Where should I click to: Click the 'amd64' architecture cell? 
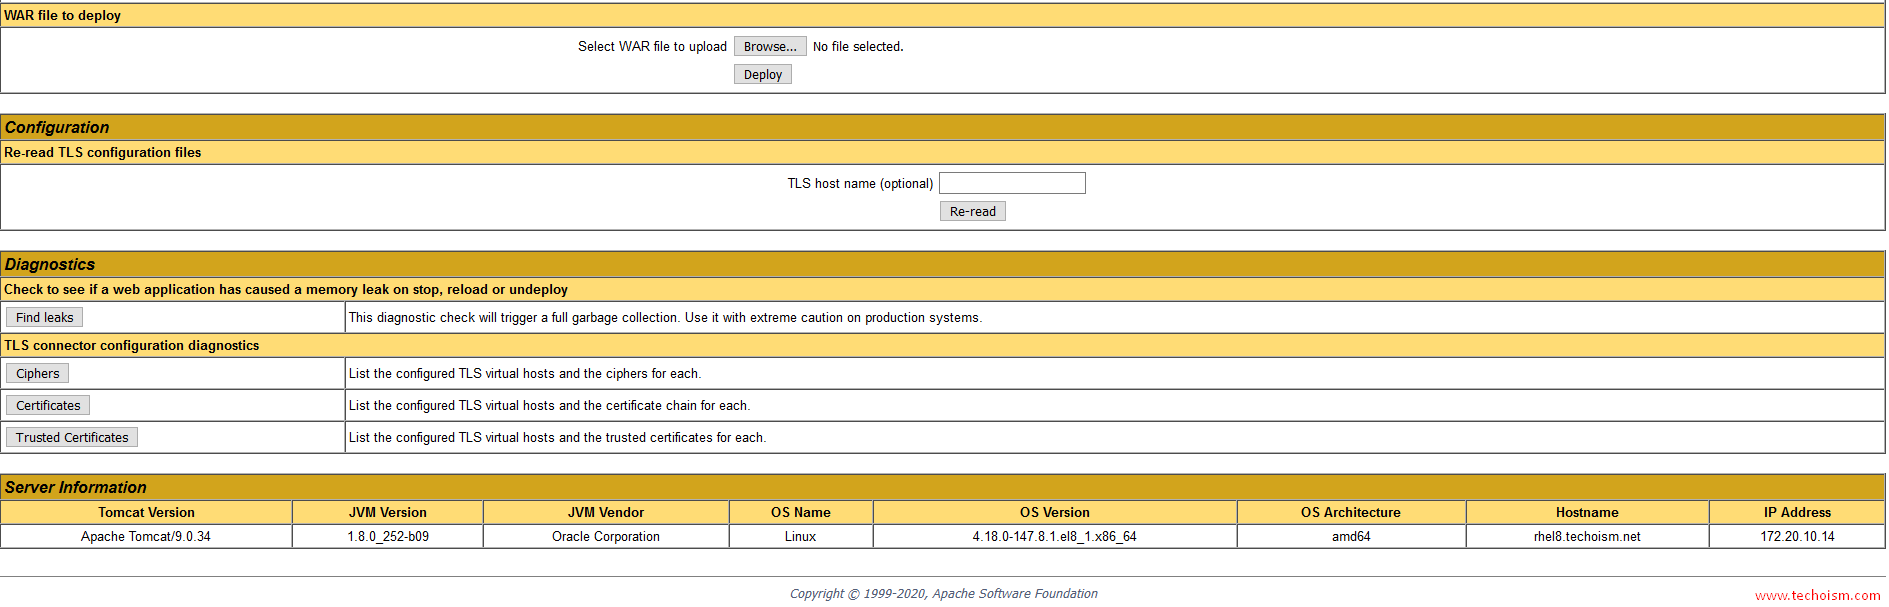[x=1351, y=536]
